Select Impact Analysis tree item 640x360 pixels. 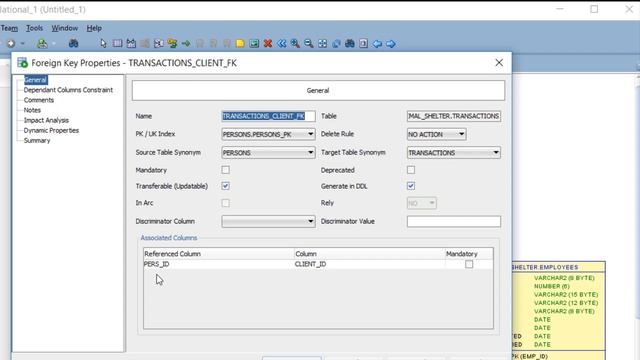pos(46,120)
